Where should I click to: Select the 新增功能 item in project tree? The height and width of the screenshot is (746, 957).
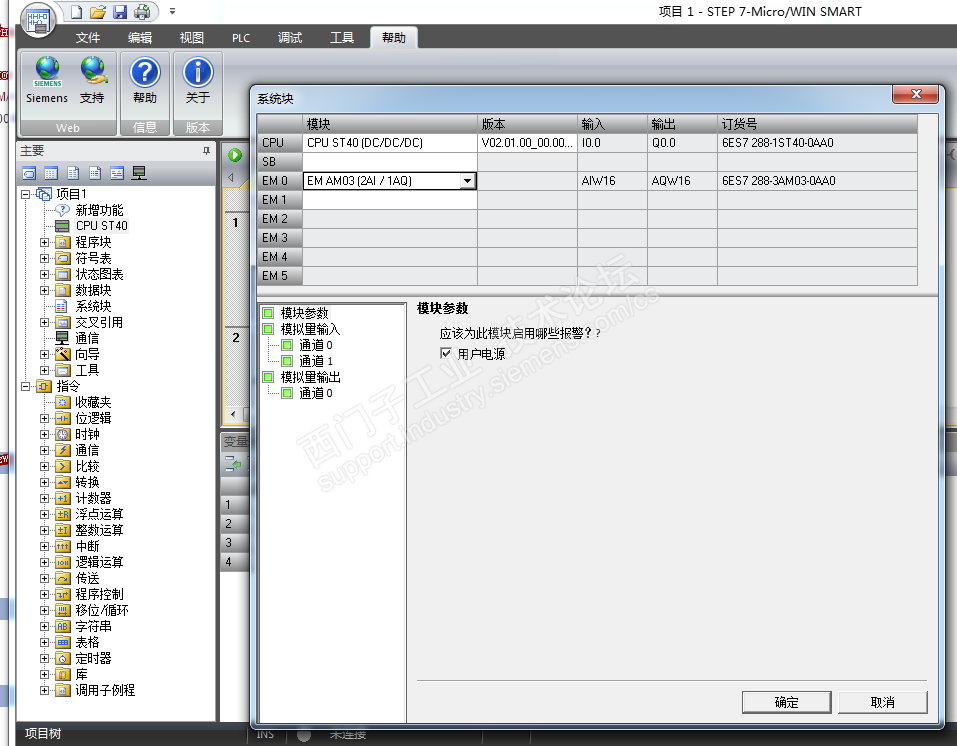(99, 210)
